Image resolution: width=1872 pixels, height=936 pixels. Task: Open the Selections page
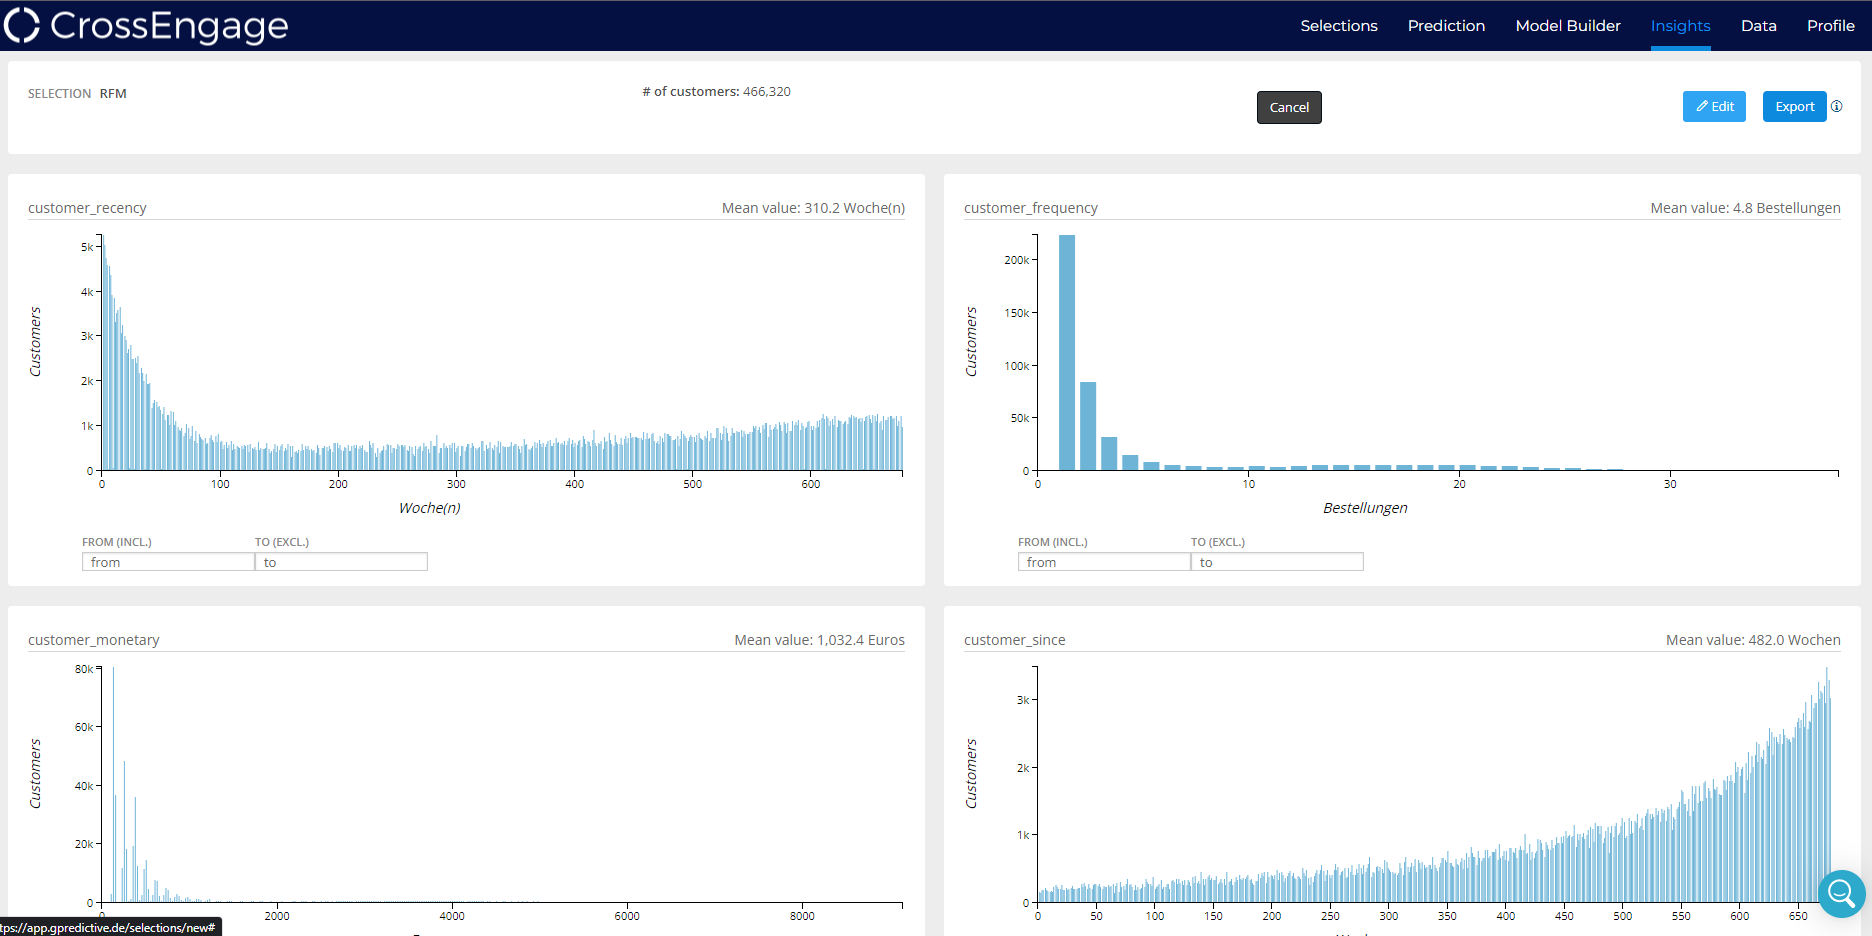1338,26
